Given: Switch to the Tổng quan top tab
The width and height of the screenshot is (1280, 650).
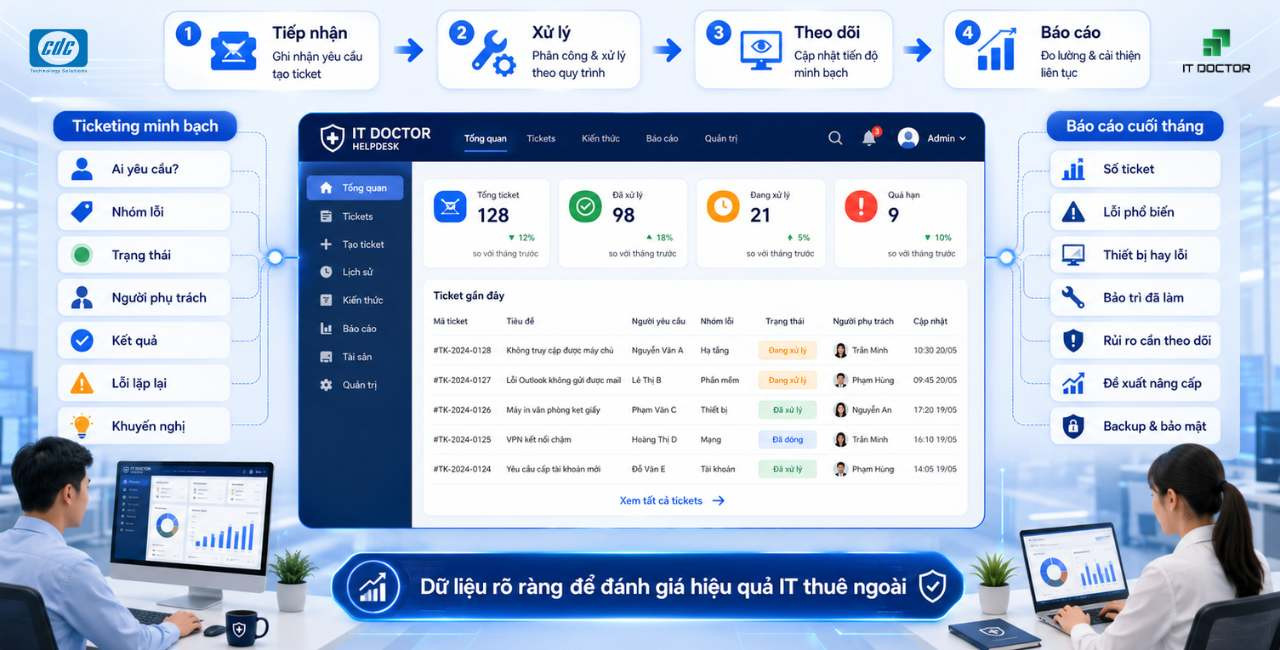Looking at the screenshot, I should [485, 138].
